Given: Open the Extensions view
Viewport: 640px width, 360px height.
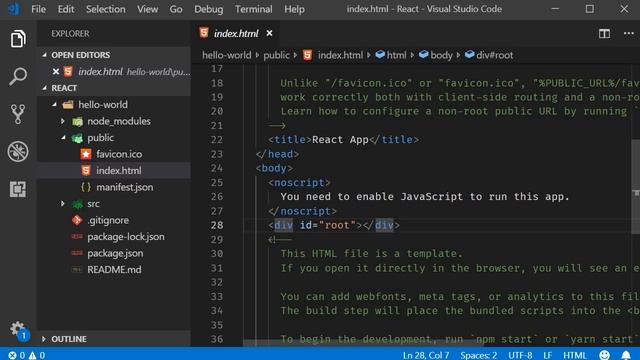Looking at the screenshot, I should click(x=18, y=189).
